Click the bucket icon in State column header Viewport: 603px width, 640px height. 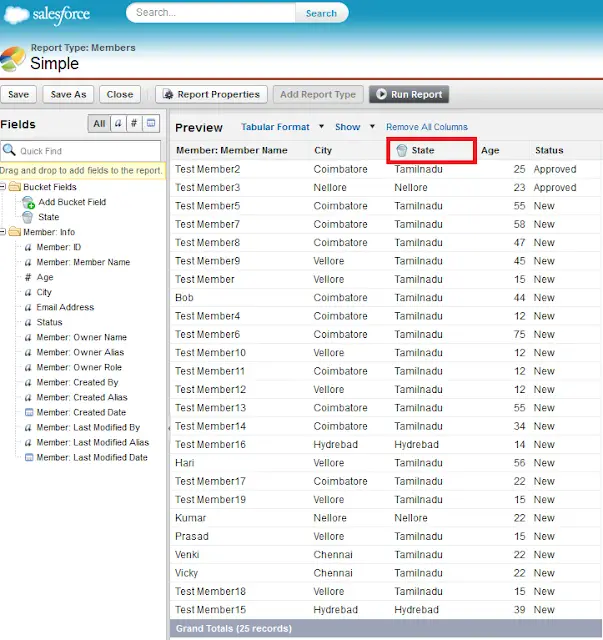(x=402, y=150)
